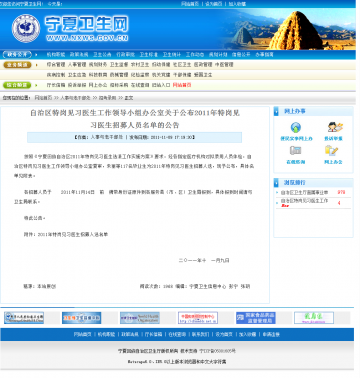The image size is (360, 378).
Task: Click 人事与老干部处 in the breadcrumb
Action: [75, 98]
